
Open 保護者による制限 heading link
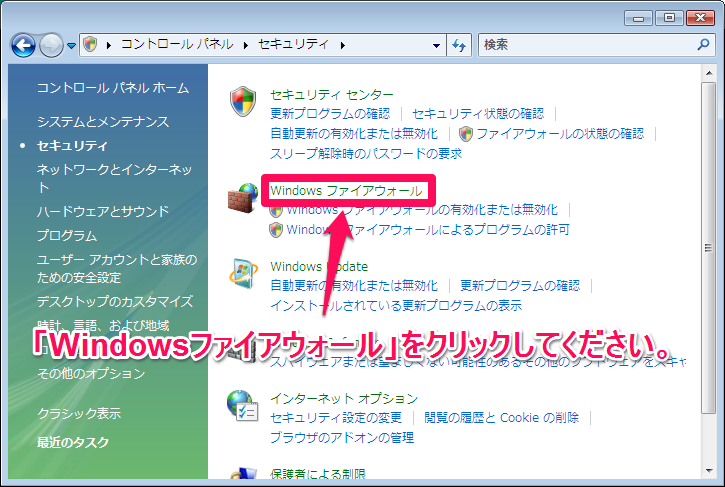pyautogui.click(x=318, y=473)
